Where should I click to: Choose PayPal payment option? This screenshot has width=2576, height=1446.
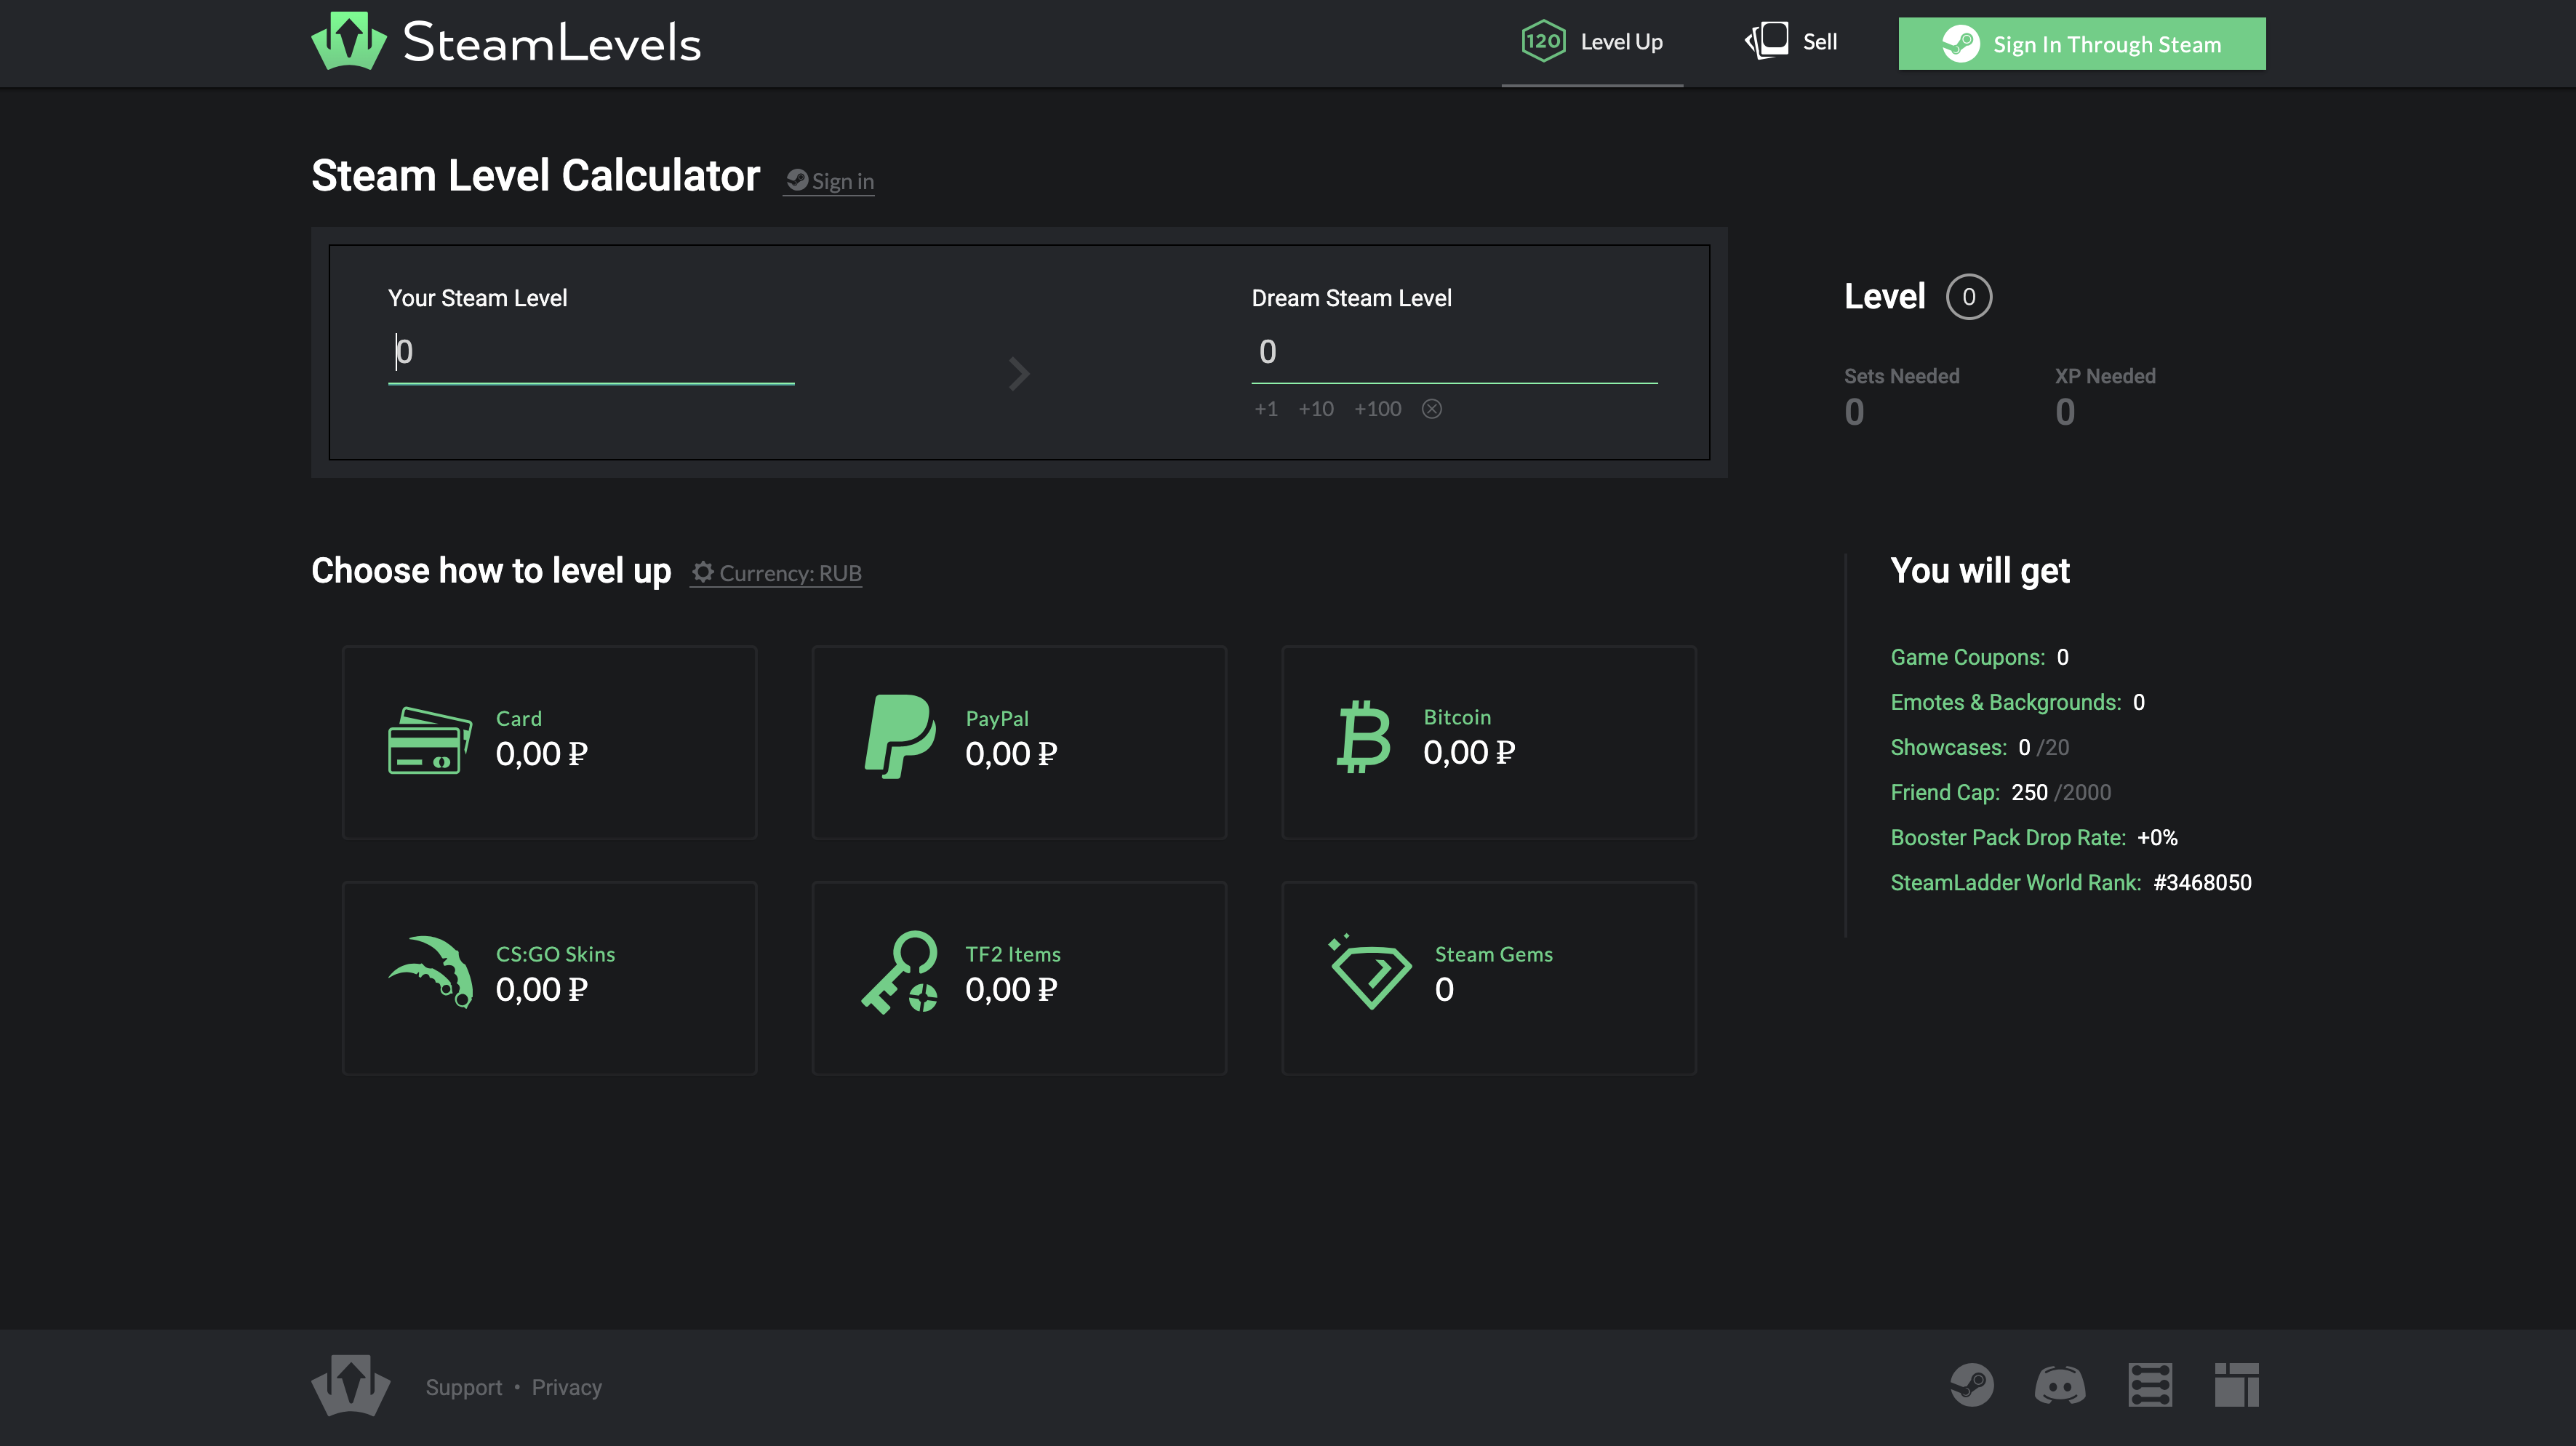tap(1019, 742)
